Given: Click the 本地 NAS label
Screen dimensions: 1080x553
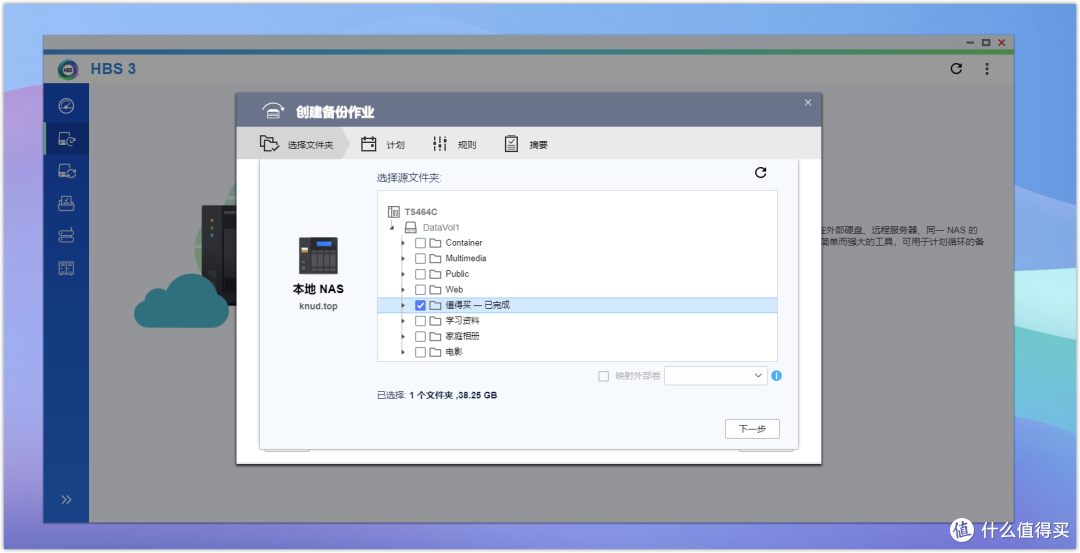Looking at the screenshot, I should tap(318, 289).
